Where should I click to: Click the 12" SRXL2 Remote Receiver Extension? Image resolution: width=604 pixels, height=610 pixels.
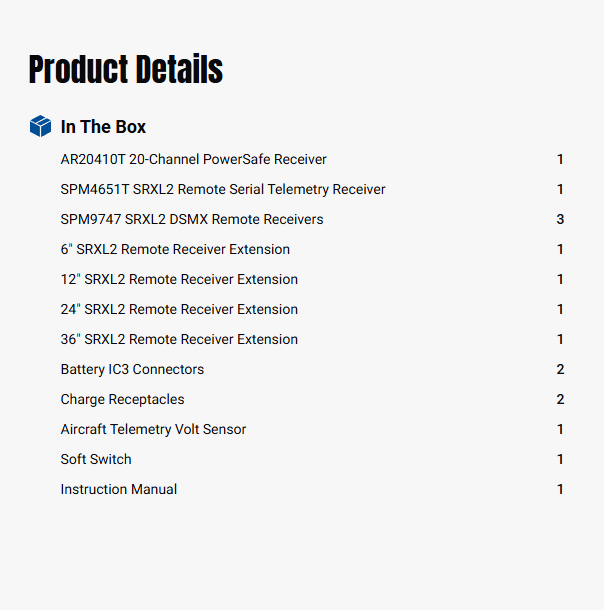[179, 279]
